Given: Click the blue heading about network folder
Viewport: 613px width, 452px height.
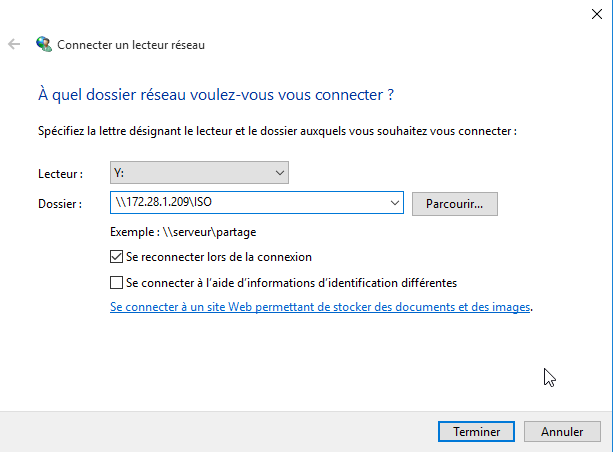Looking at the screenshot, I should point(216,95).
